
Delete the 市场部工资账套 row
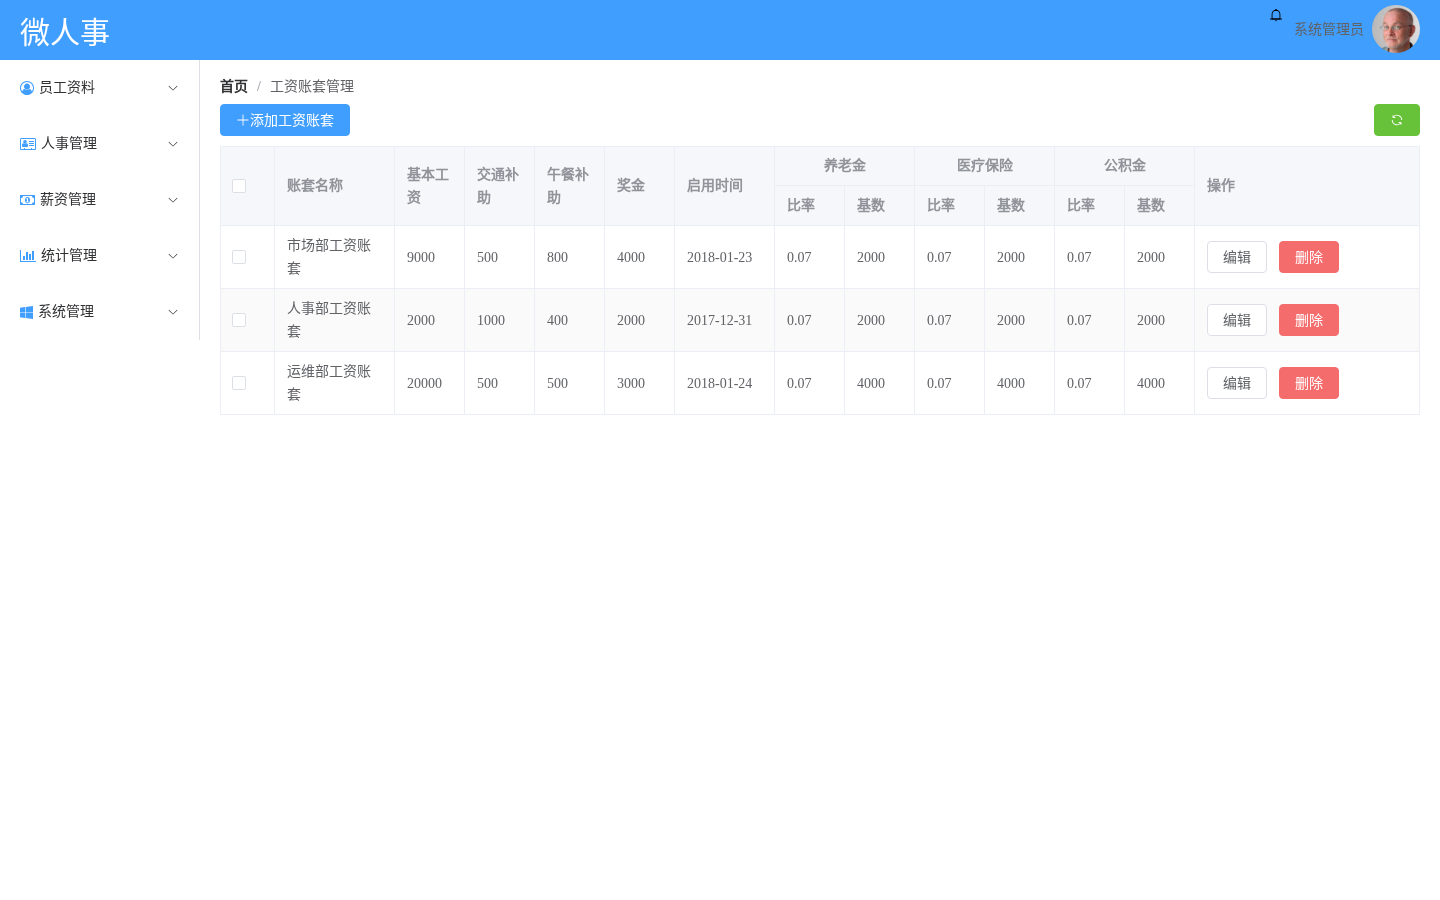point(1309,257)
